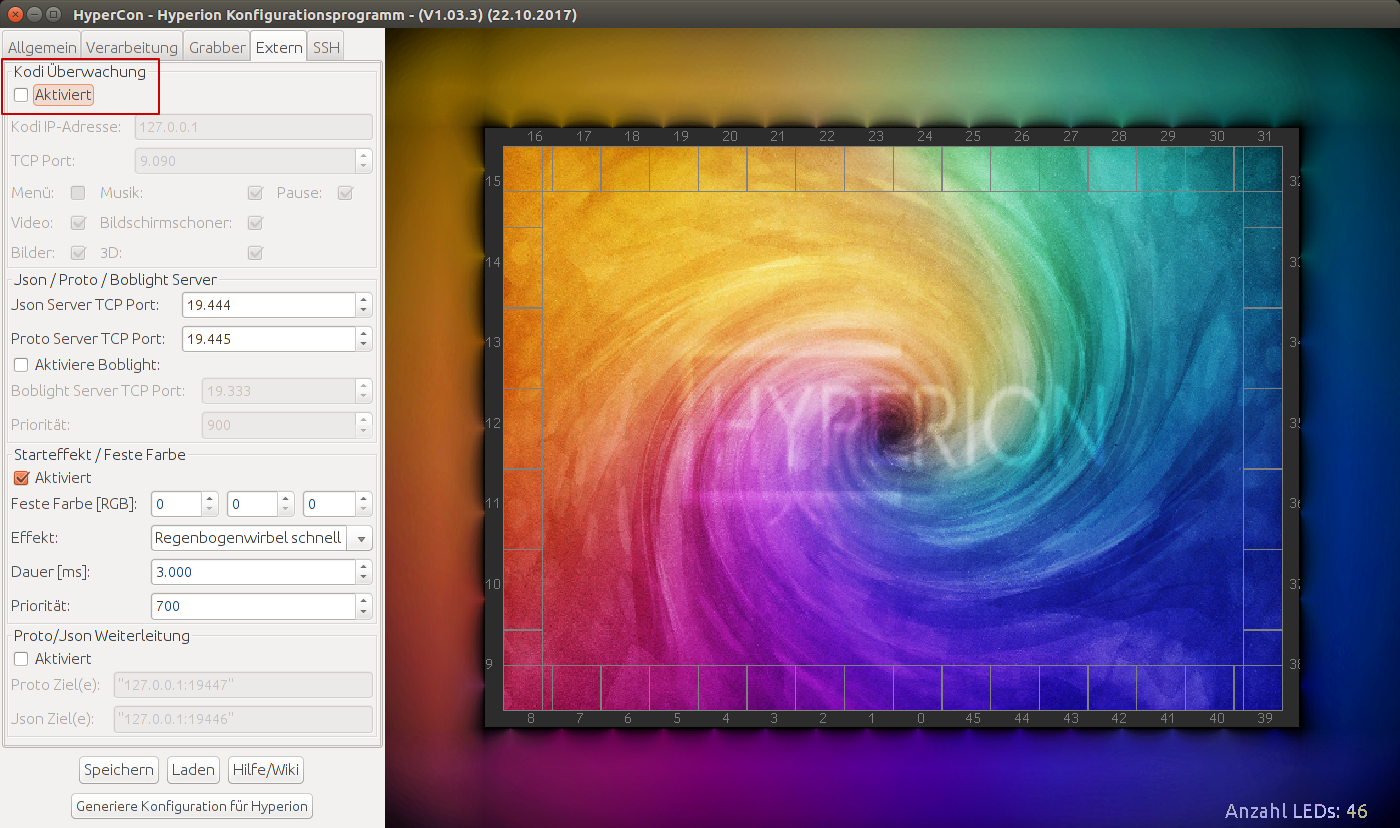1400x828 pixels.
Task: Click the Speichern button
Action: (x=119, y=770)
